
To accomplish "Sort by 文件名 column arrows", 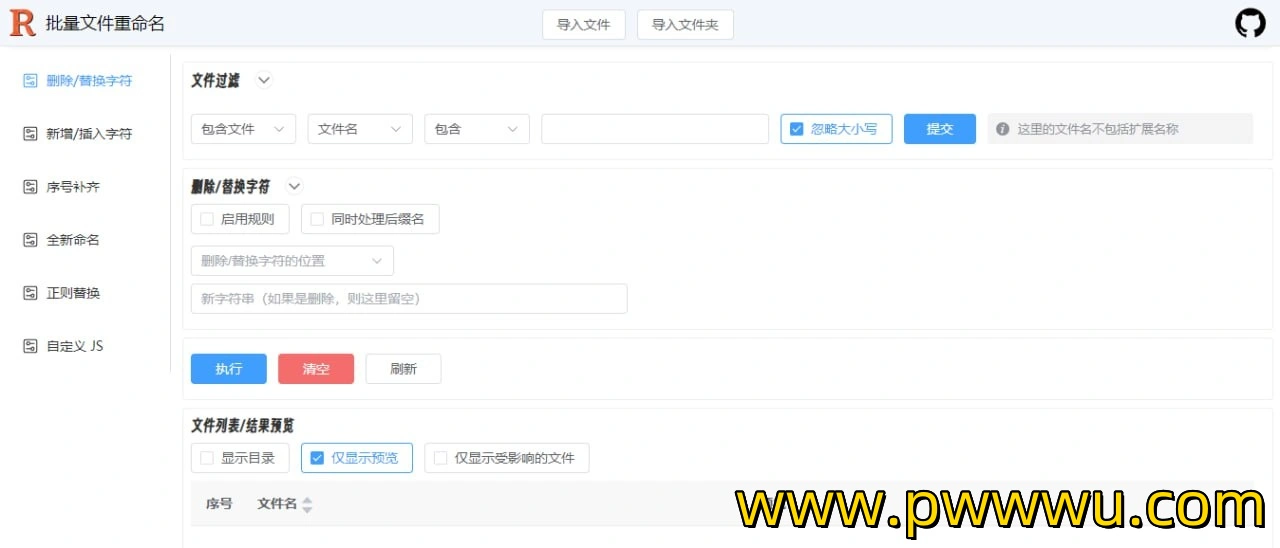I will coord(307,505).
